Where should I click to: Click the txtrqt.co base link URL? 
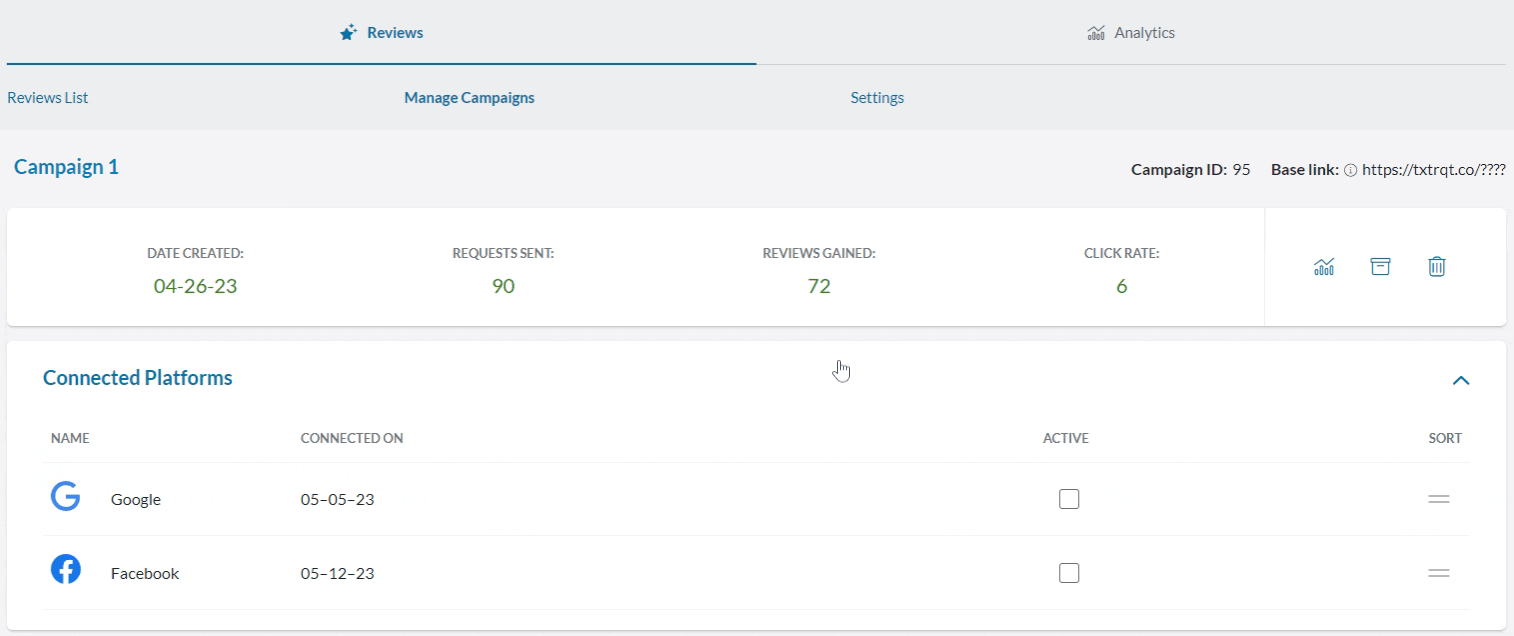1433,170
